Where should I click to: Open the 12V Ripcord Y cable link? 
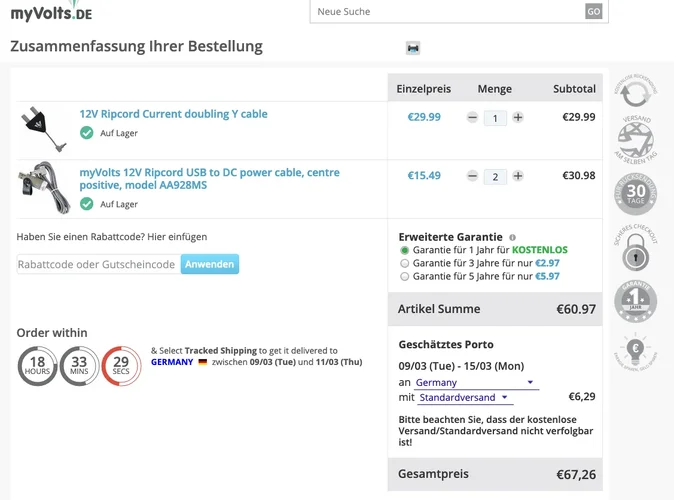173,114
